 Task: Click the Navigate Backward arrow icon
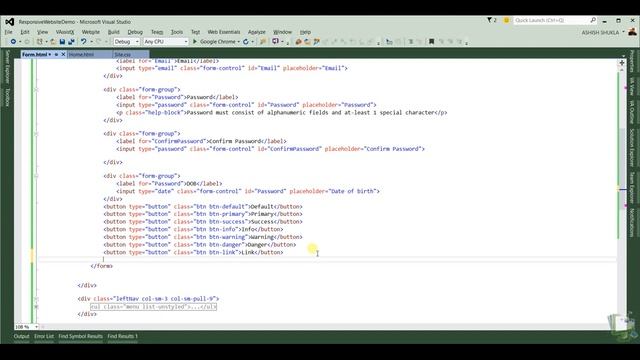(x=13, y=42)
